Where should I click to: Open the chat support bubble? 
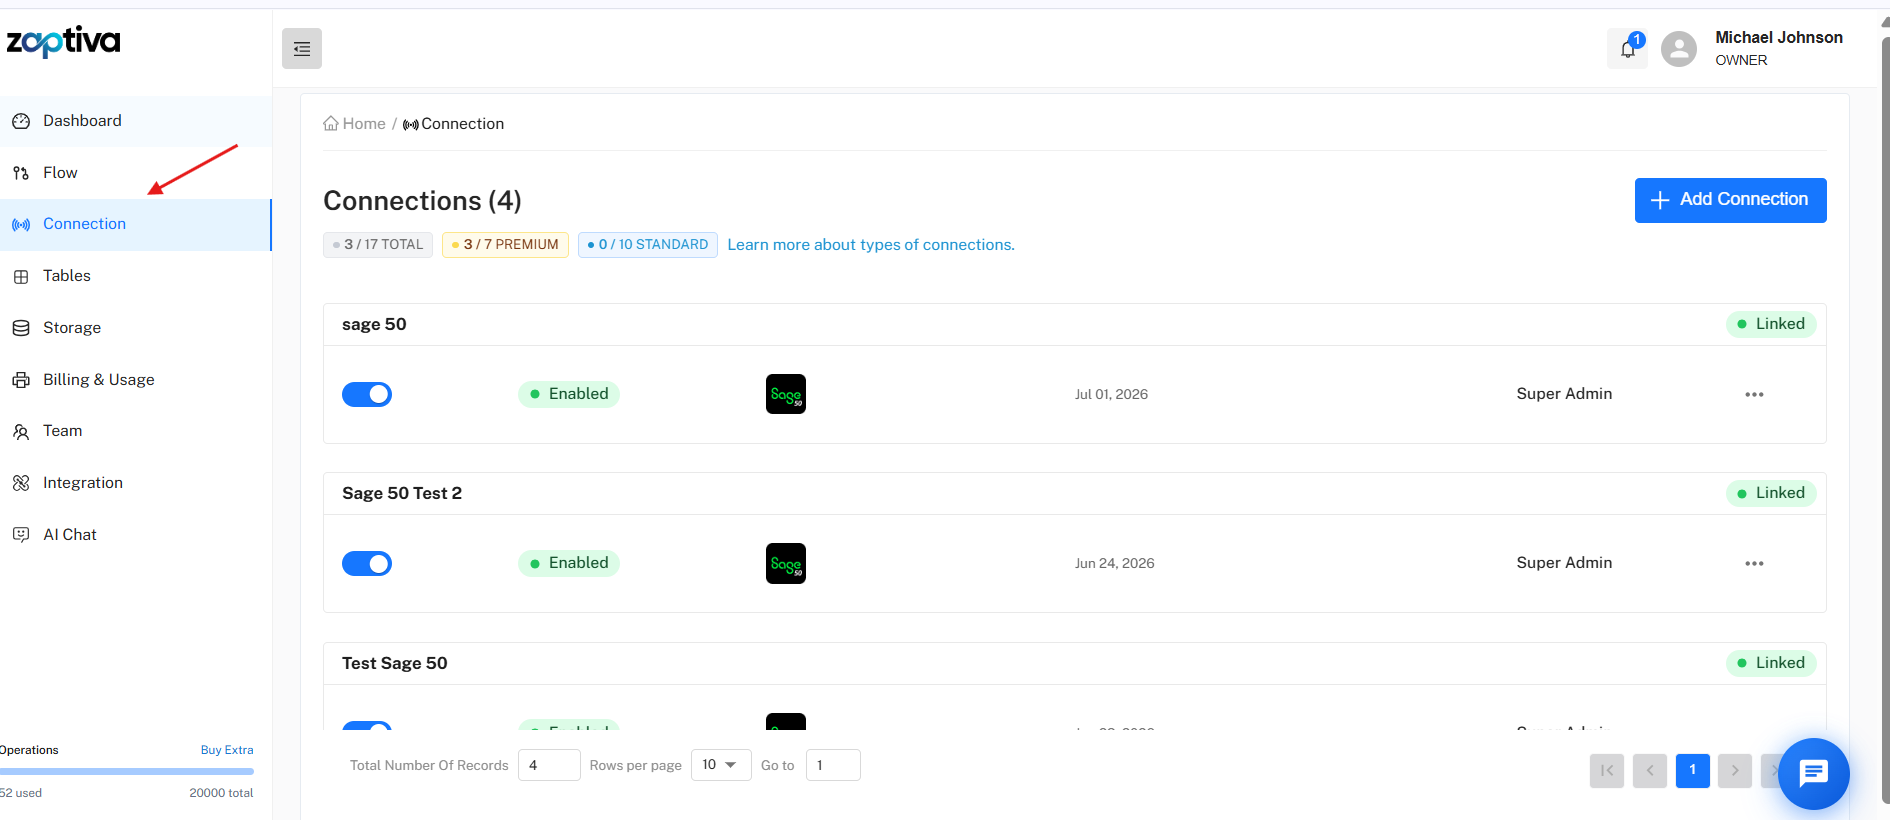coord(1814,773)
